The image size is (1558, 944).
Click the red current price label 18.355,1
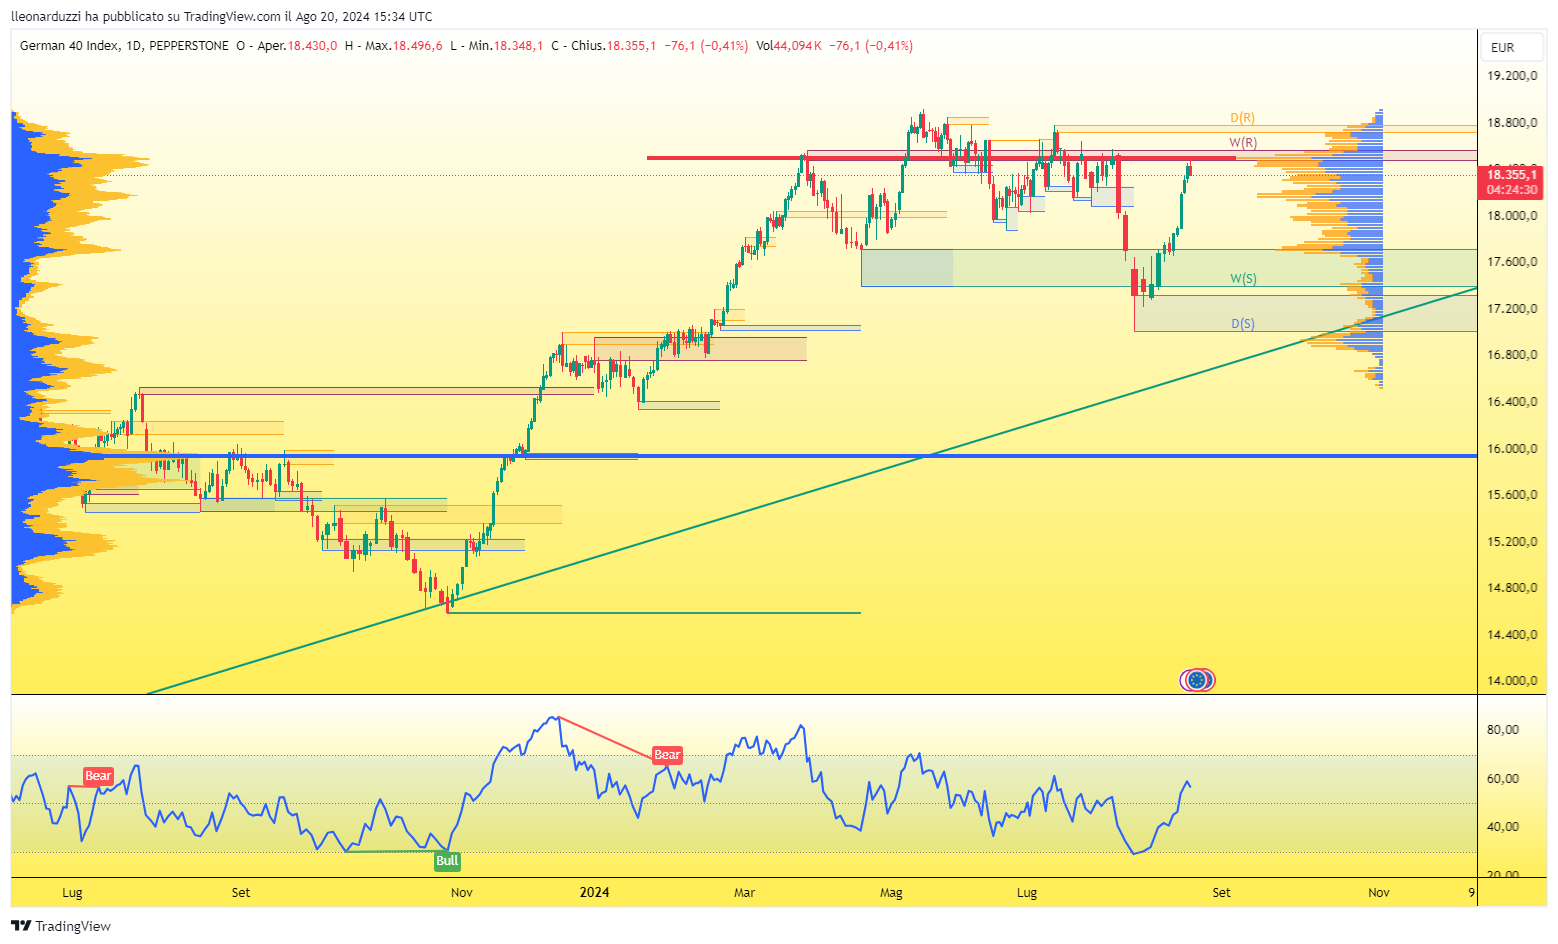click(1511, 174)
